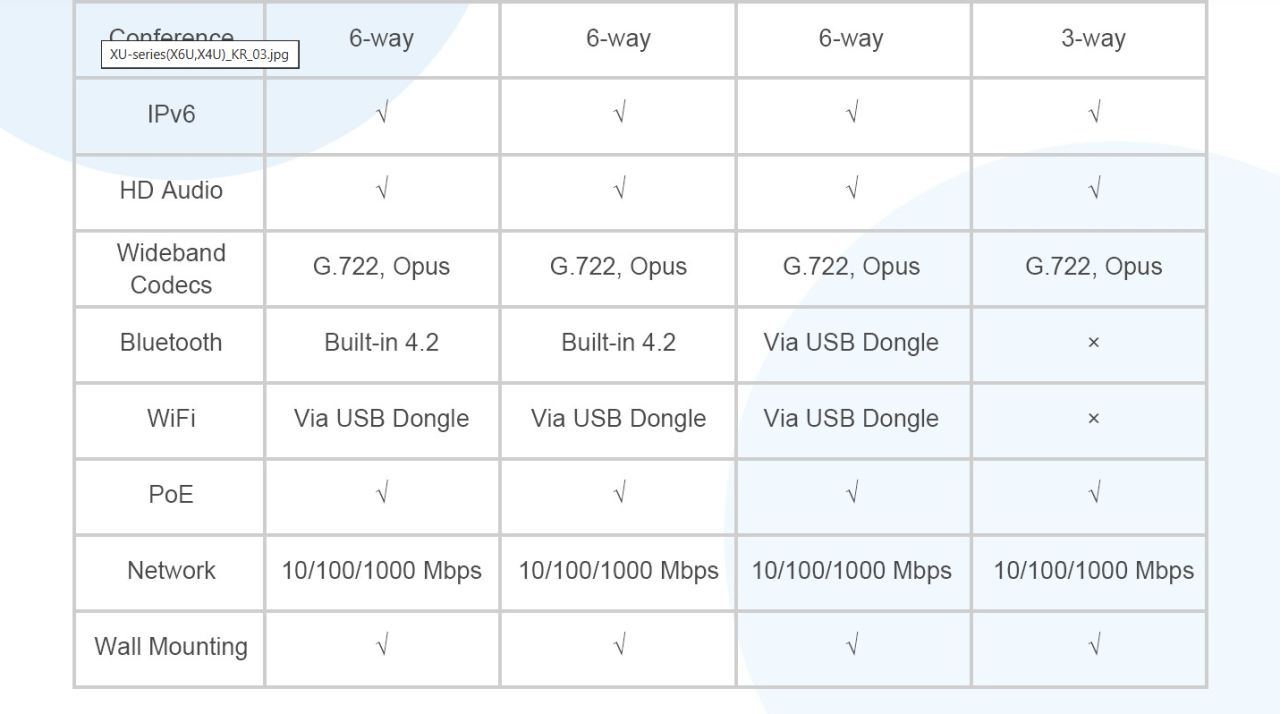The image size is (1280, 714).
Task: Click the last checkmark in the IPv6 row
Action: (x=1094, y=114)
